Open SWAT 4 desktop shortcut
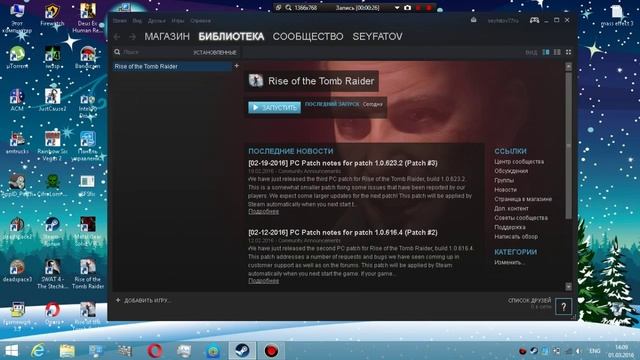This screenshot has width=640, height=360. click(x=52, y=274)
